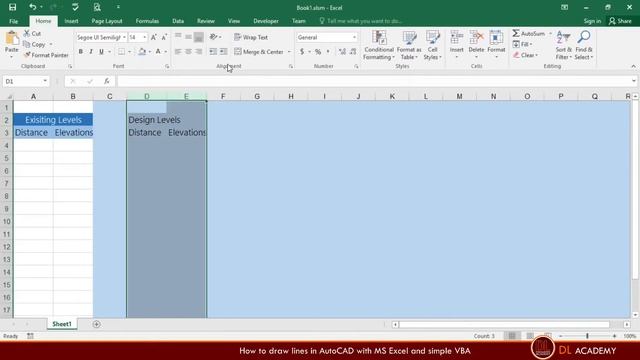
Task: Click the Insert Function fx icon
Action: pos(107,81)
